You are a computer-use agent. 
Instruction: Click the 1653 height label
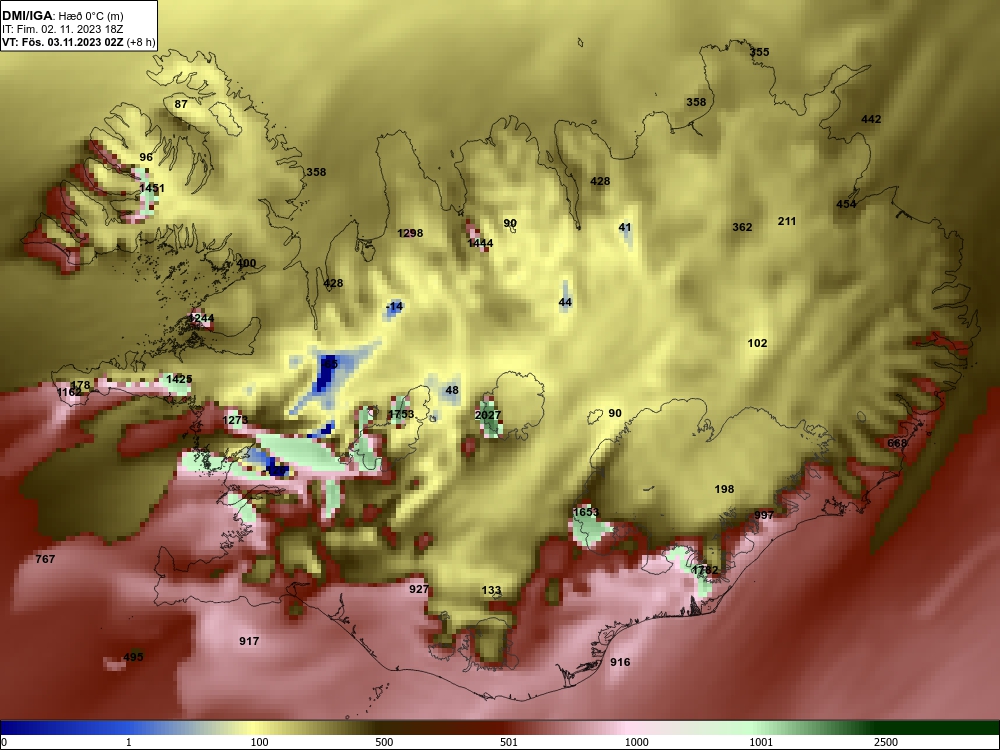pos(586,511)
